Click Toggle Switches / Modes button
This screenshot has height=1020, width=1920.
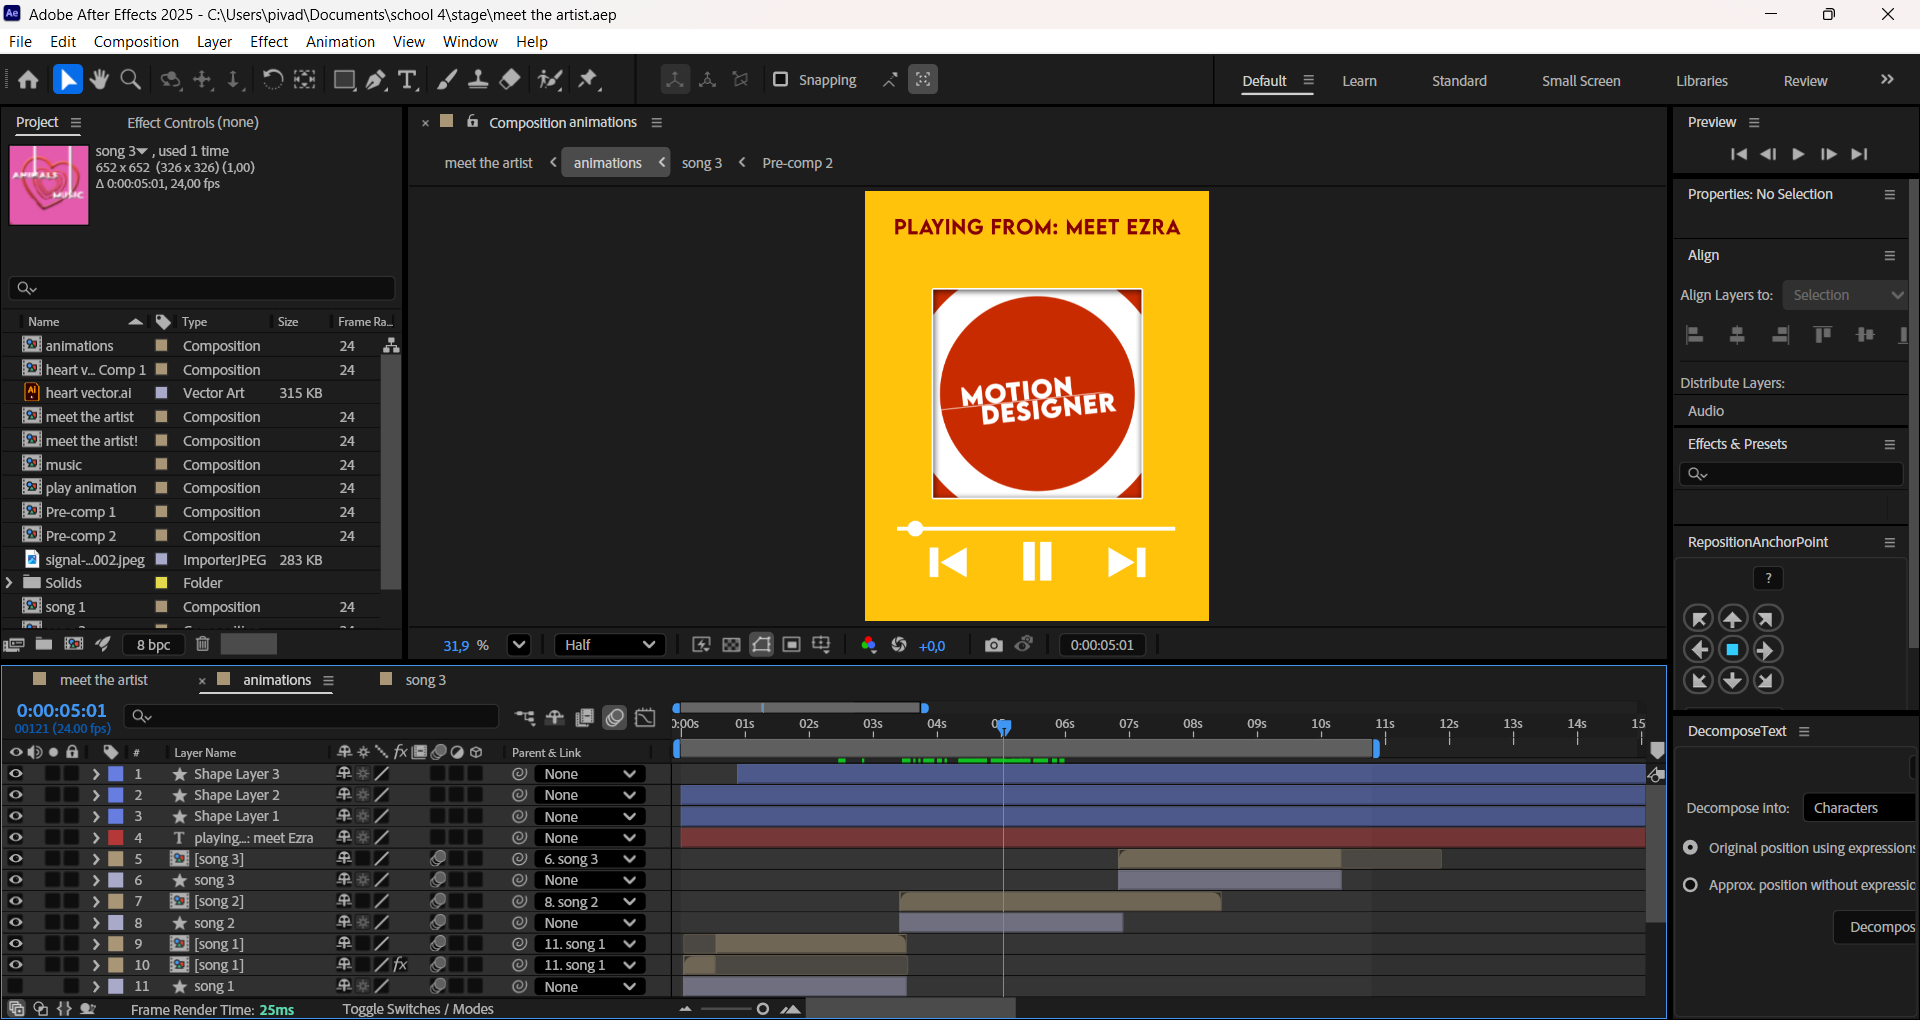[418, 1009]
